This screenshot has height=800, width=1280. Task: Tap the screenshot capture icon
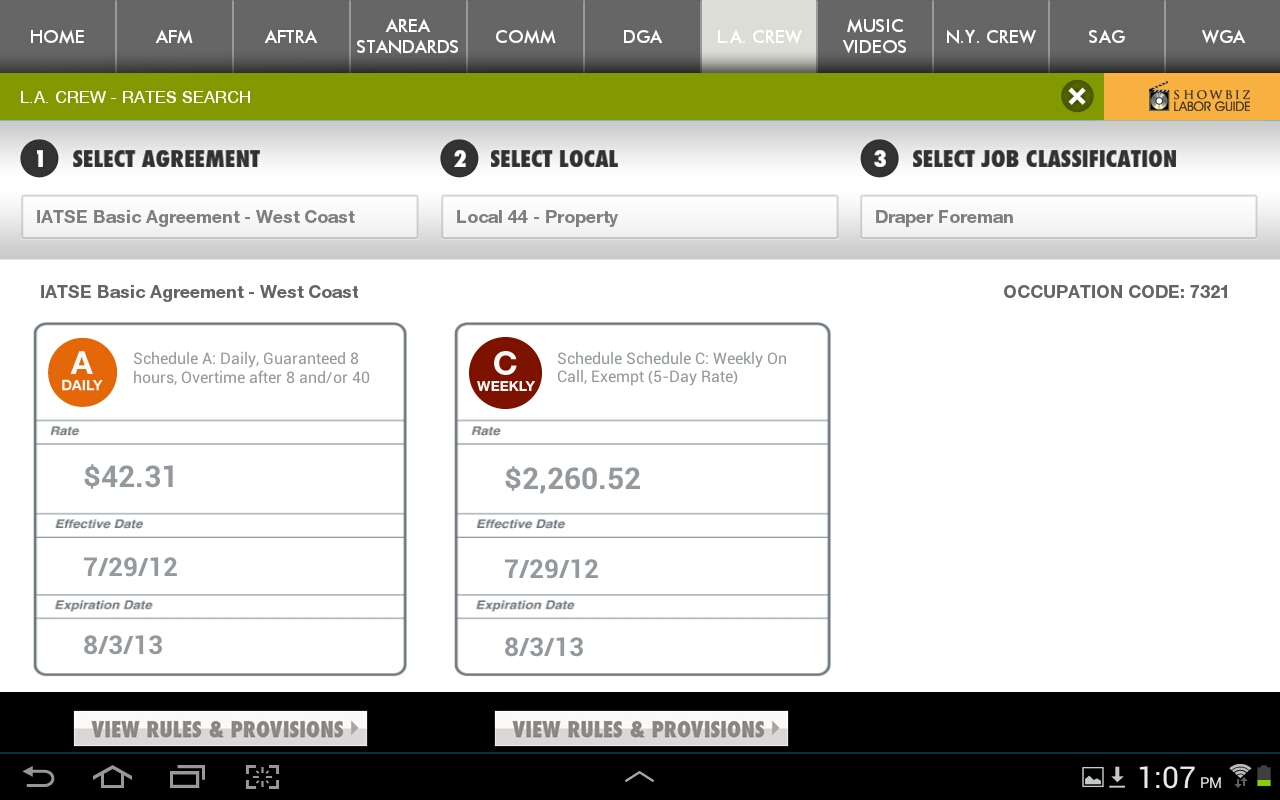262,777
